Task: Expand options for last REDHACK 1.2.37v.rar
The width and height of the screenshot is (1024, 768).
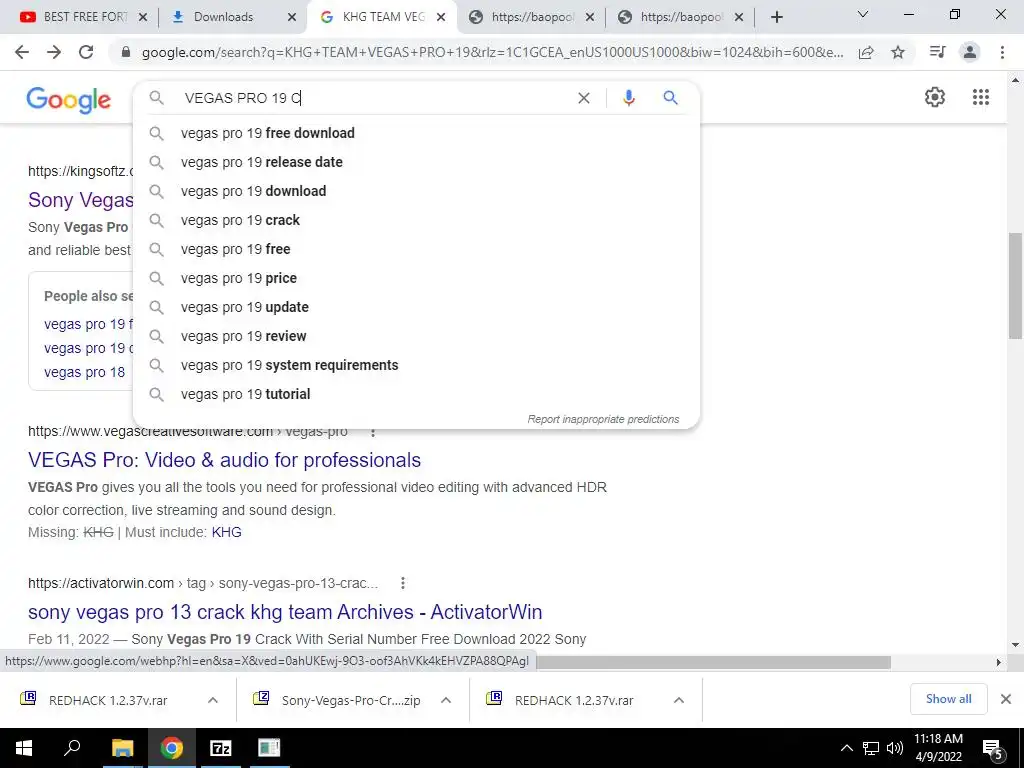Action: point(679,700)
